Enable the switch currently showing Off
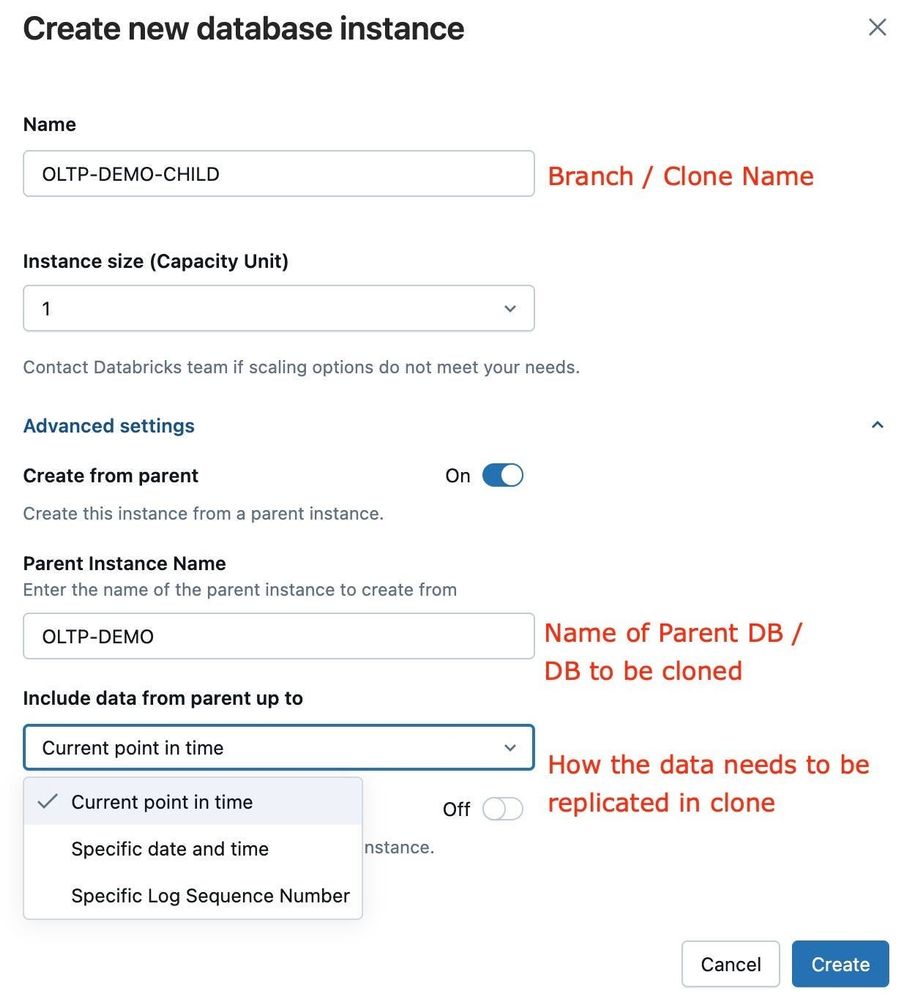This screenshot has height=999, width=907. pos(502,809)
